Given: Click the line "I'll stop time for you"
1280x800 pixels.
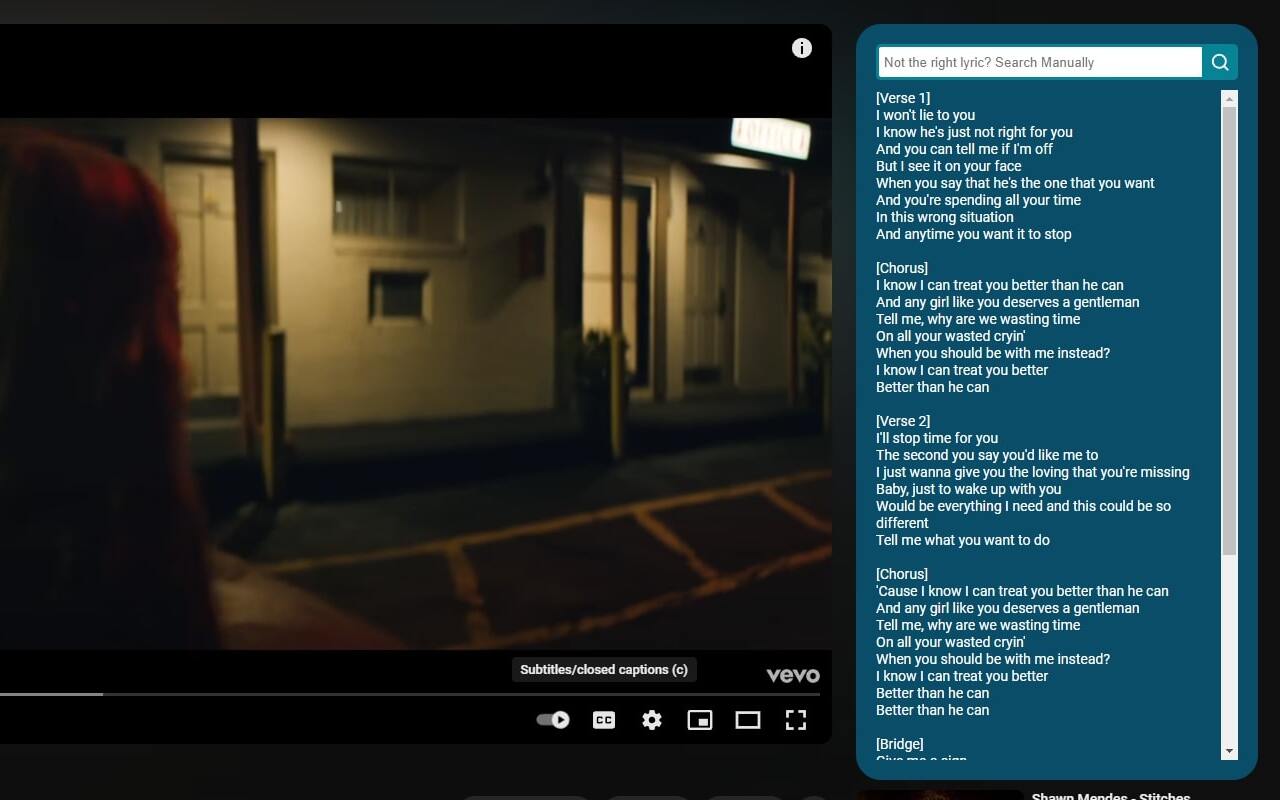Looking at the screenshot, I should coord(937,438).
